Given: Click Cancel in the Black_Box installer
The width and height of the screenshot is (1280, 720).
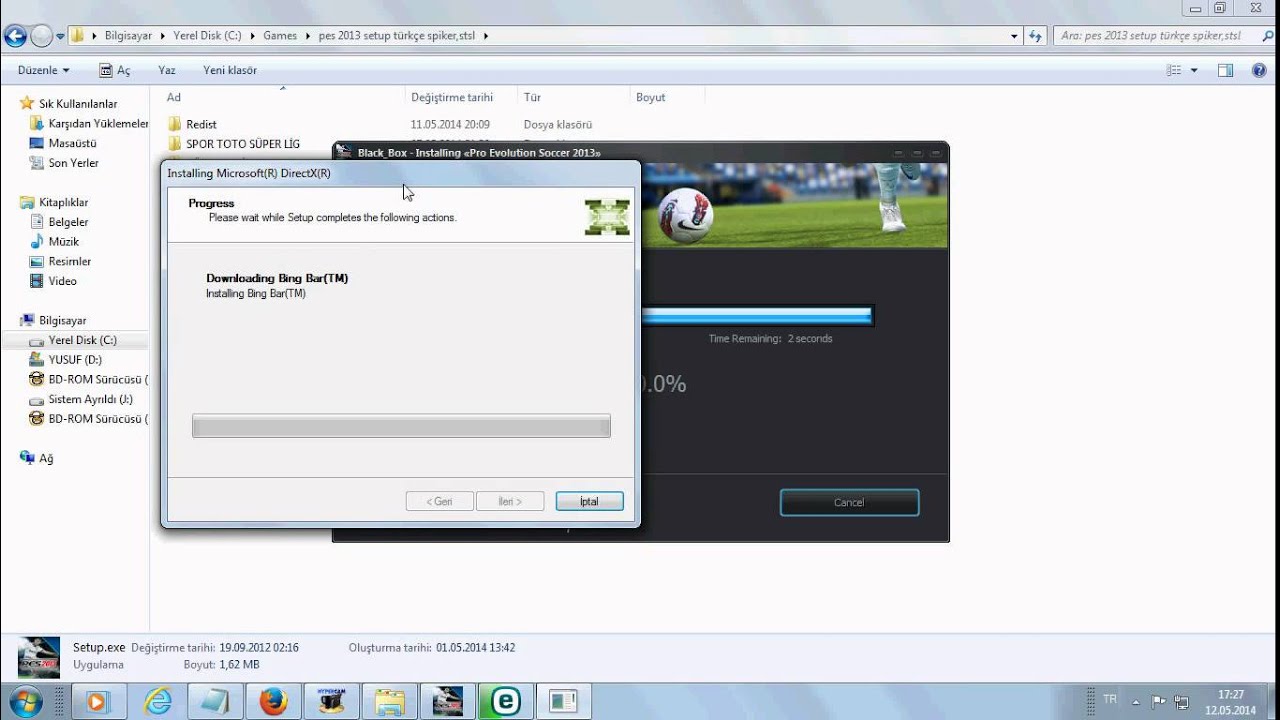Looking at the screenshot, I should [x=849, y=502].
